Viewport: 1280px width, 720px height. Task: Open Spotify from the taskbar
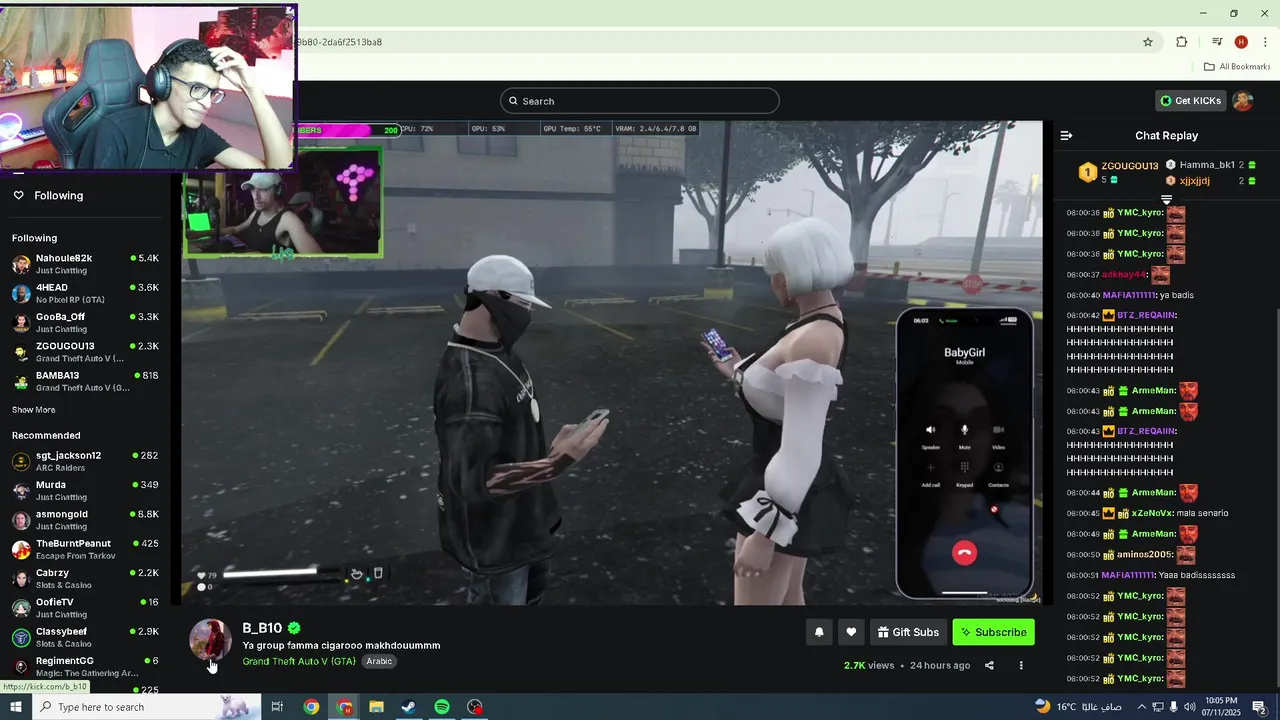tap(442, 707)
